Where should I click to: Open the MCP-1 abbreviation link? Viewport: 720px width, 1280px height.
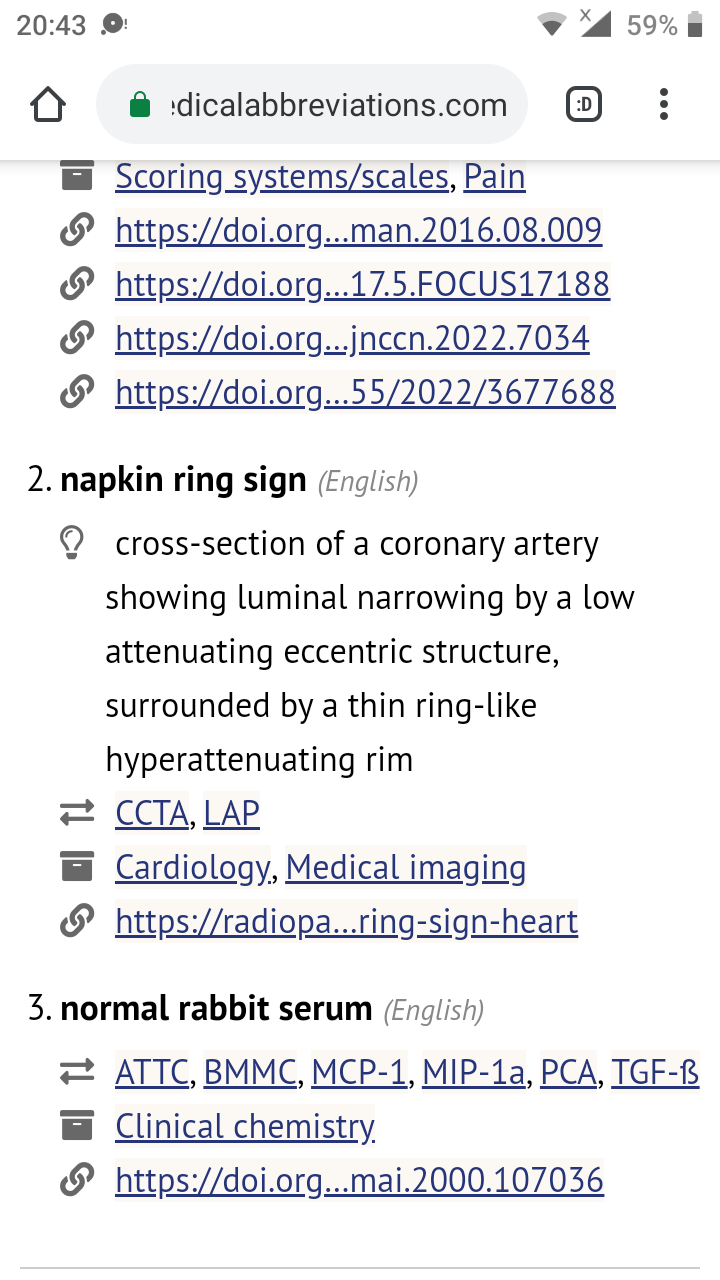[x=359, y=1073]
